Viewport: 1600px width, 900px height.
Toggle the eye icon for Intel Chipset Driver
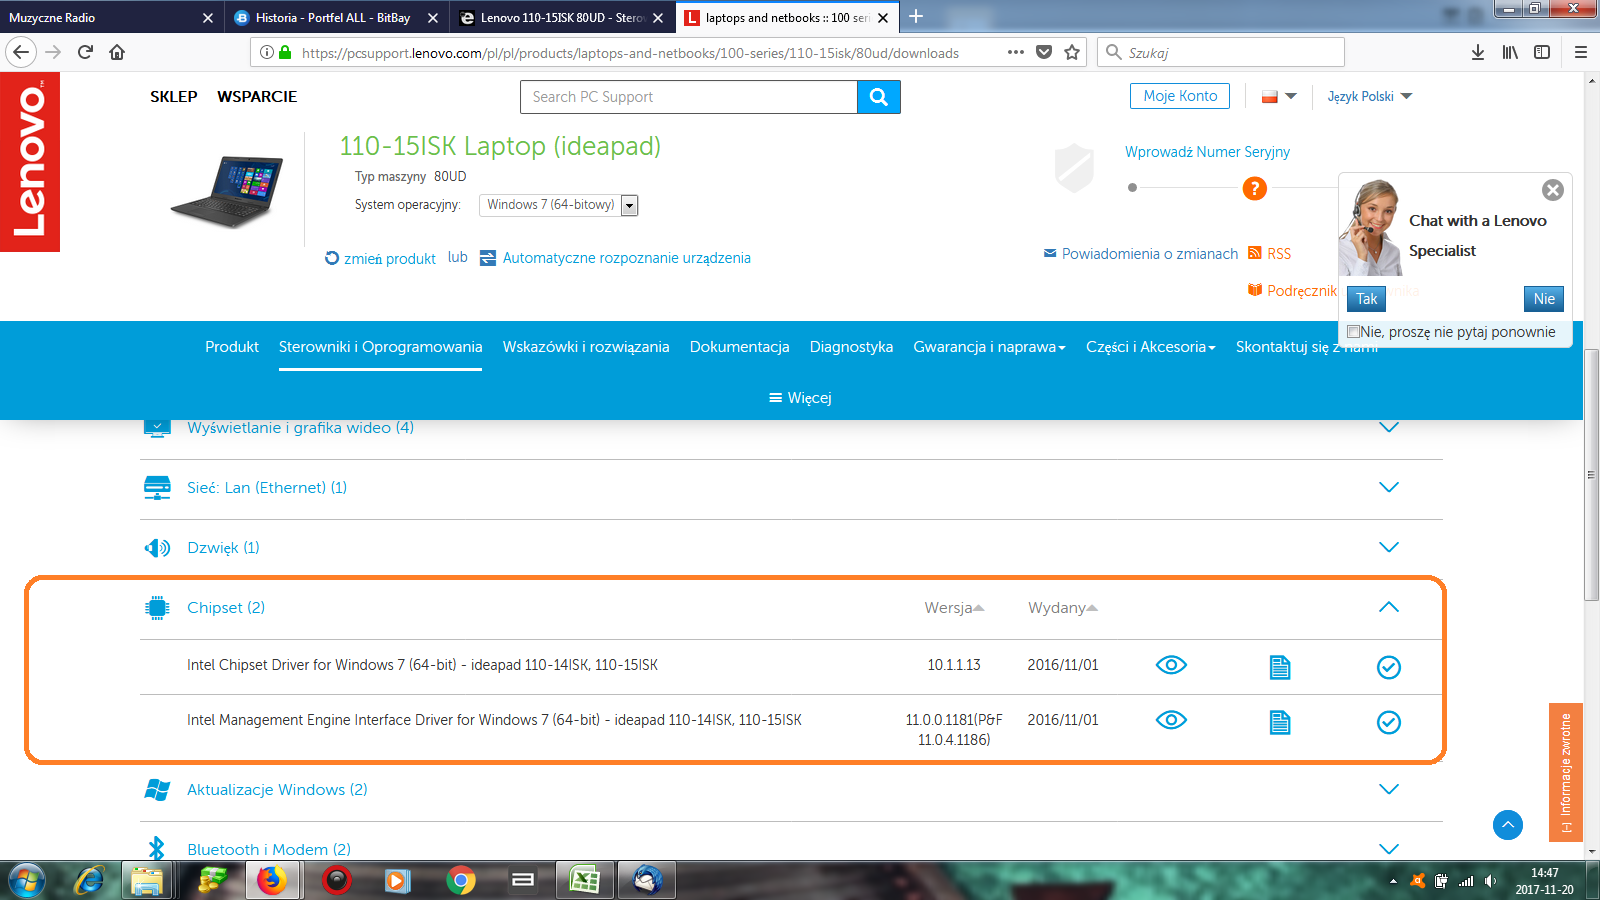tap(1171, 665)
